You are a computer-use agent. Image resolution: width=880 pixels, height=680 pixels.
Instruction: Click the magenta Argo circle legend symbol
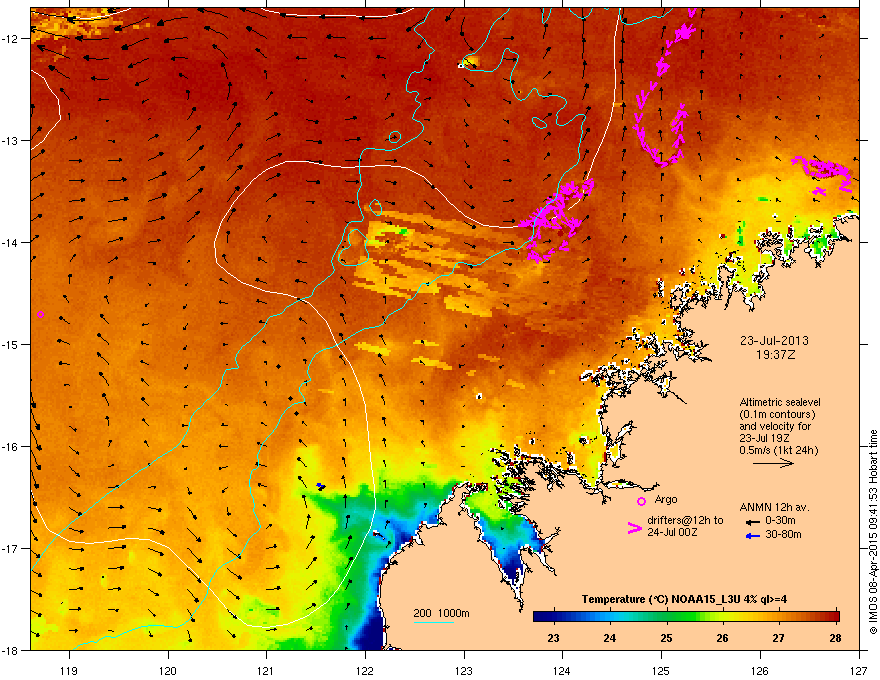click(x=641, y=501)
